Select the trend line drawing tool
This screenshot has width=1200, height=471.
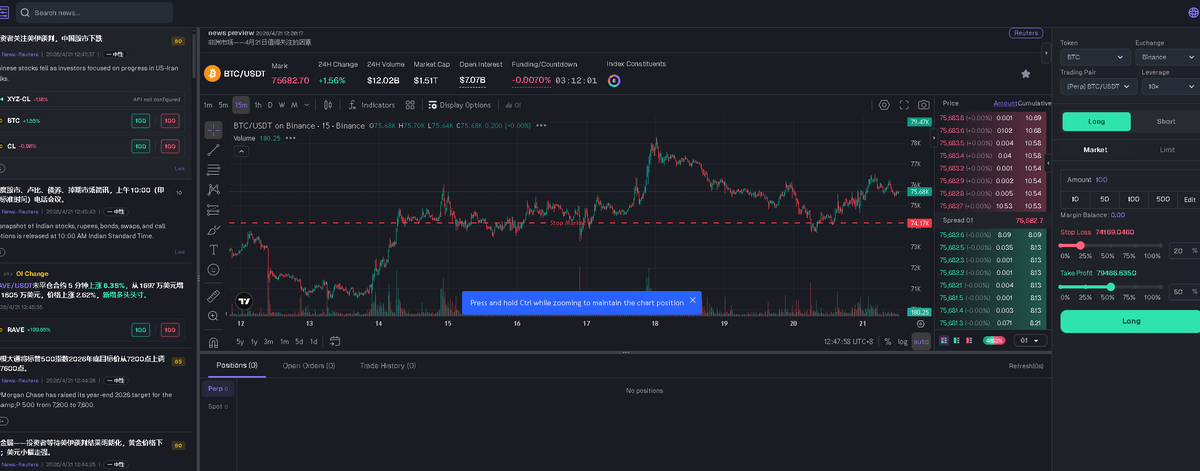[214, 150]
